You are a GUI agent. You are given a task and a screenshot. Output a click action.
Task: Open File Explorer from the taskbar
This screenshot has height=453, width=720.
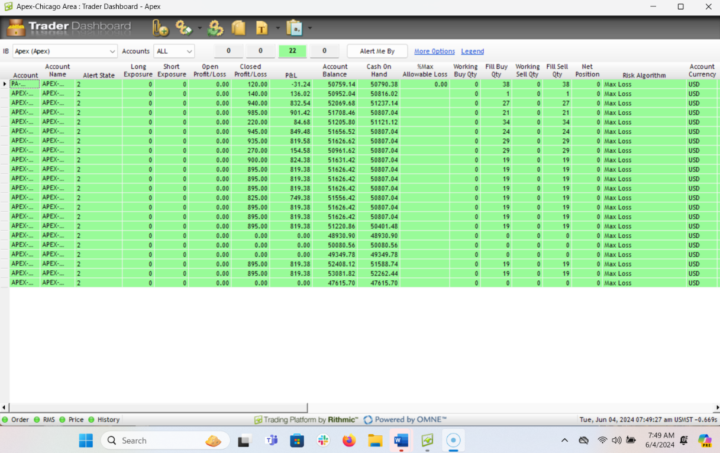coord(375,441)
